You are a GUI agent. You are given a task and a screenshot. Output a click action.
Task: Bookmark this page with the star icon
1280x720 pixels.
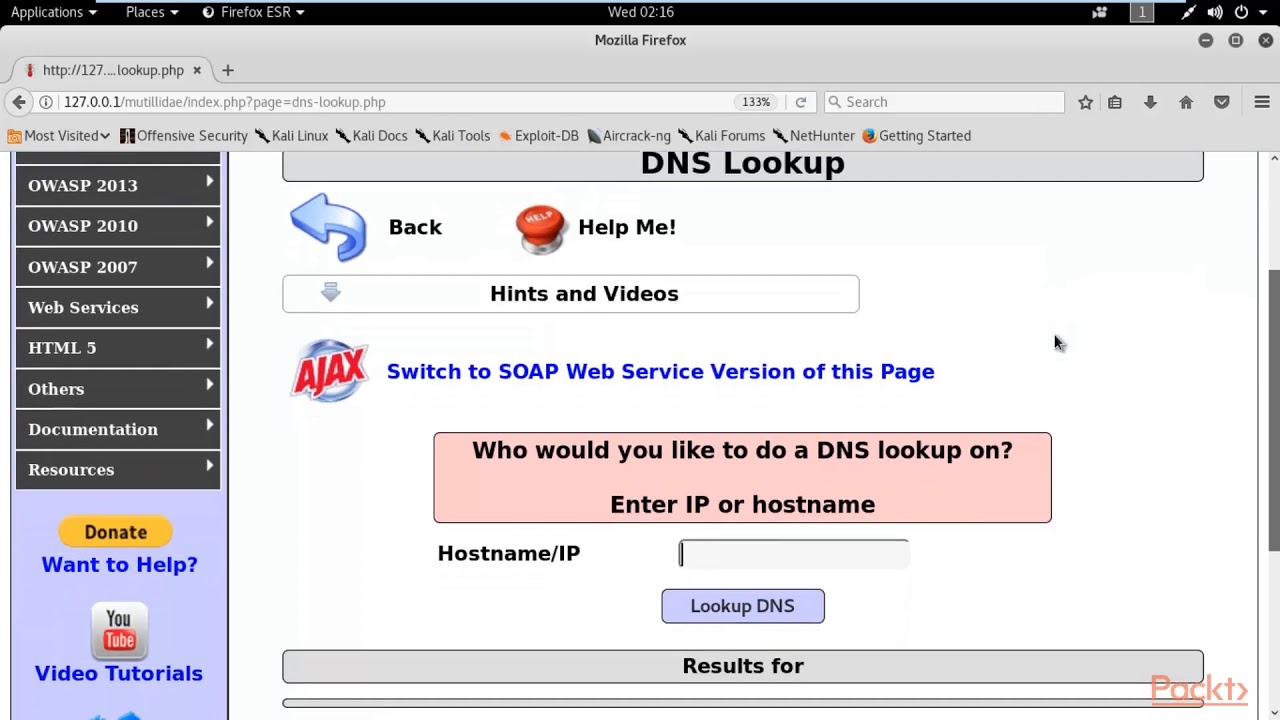click(1085, 102)
